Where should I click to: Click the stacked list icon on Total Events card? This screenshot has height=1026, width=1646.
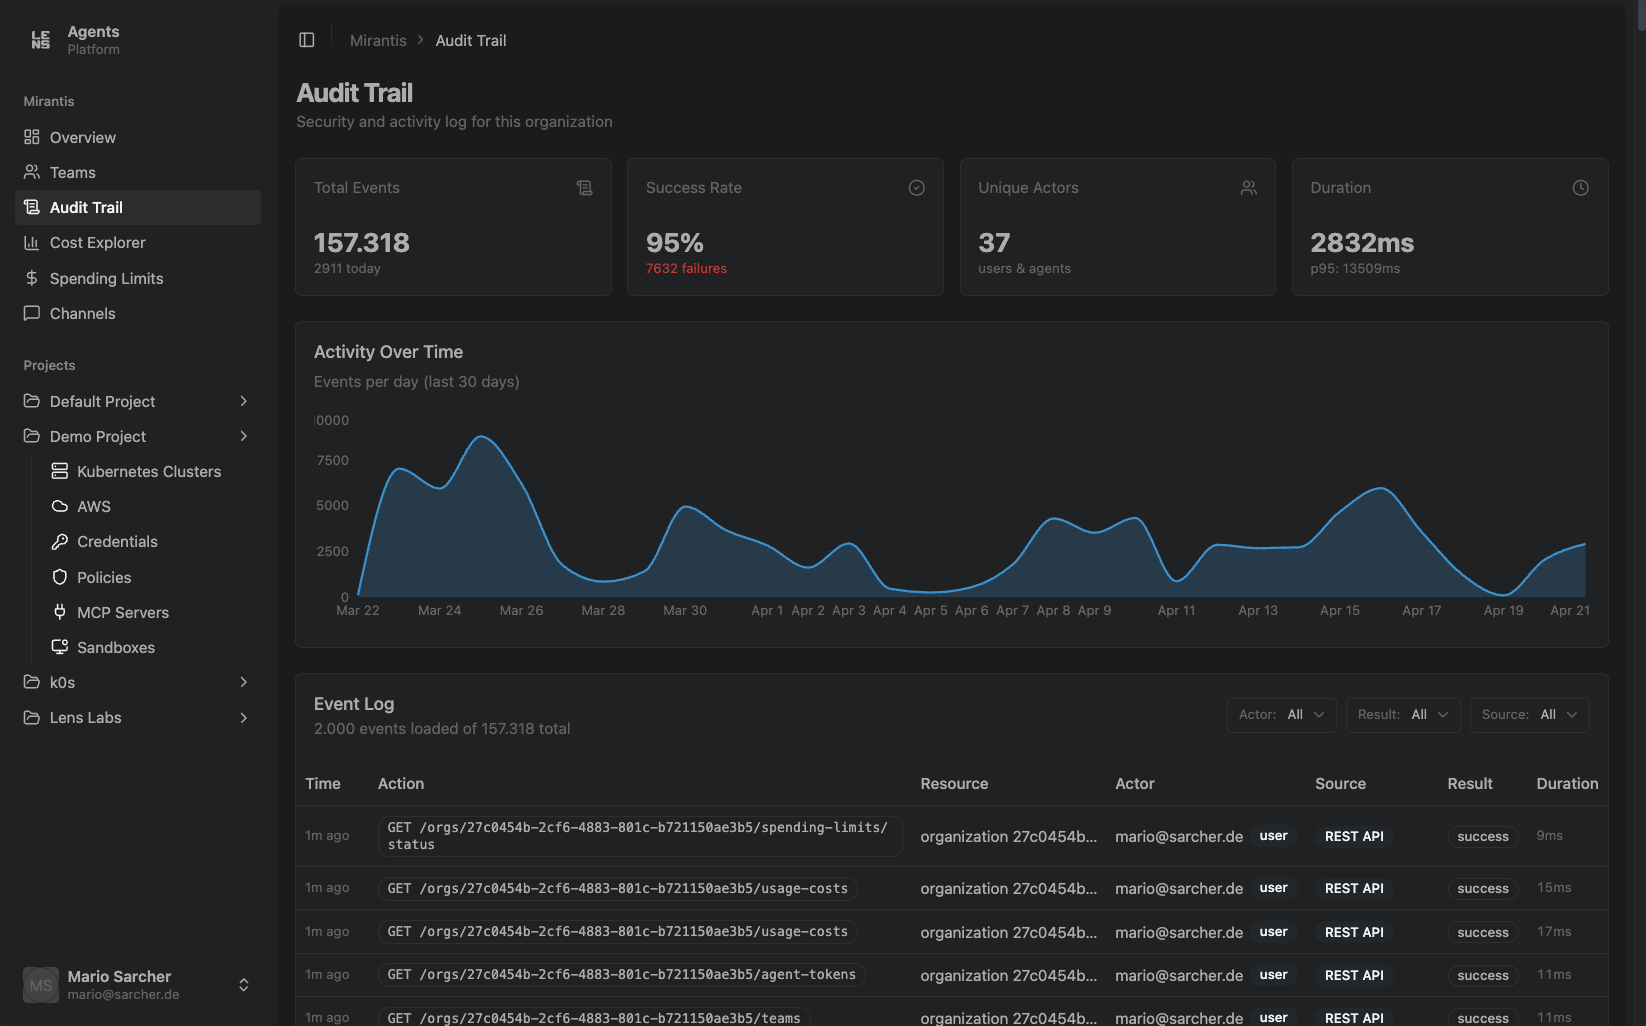point(585,187)
